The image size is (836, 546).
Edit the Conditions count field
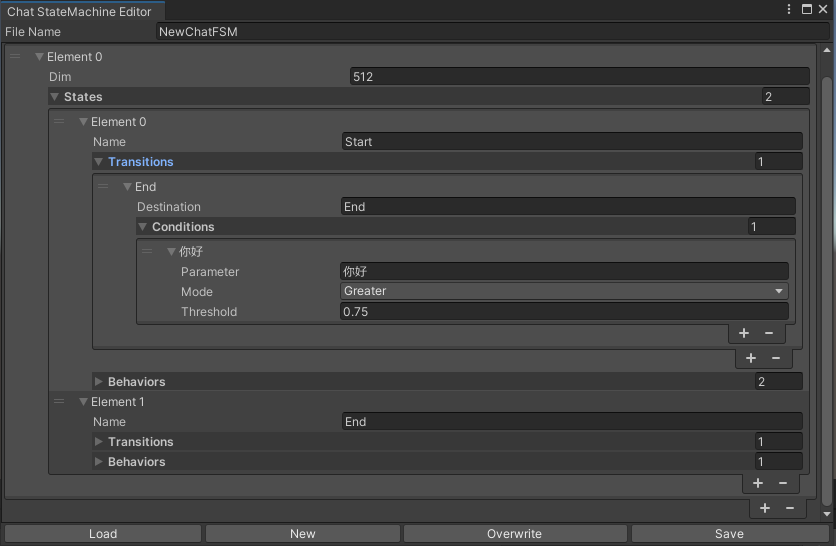771,227
